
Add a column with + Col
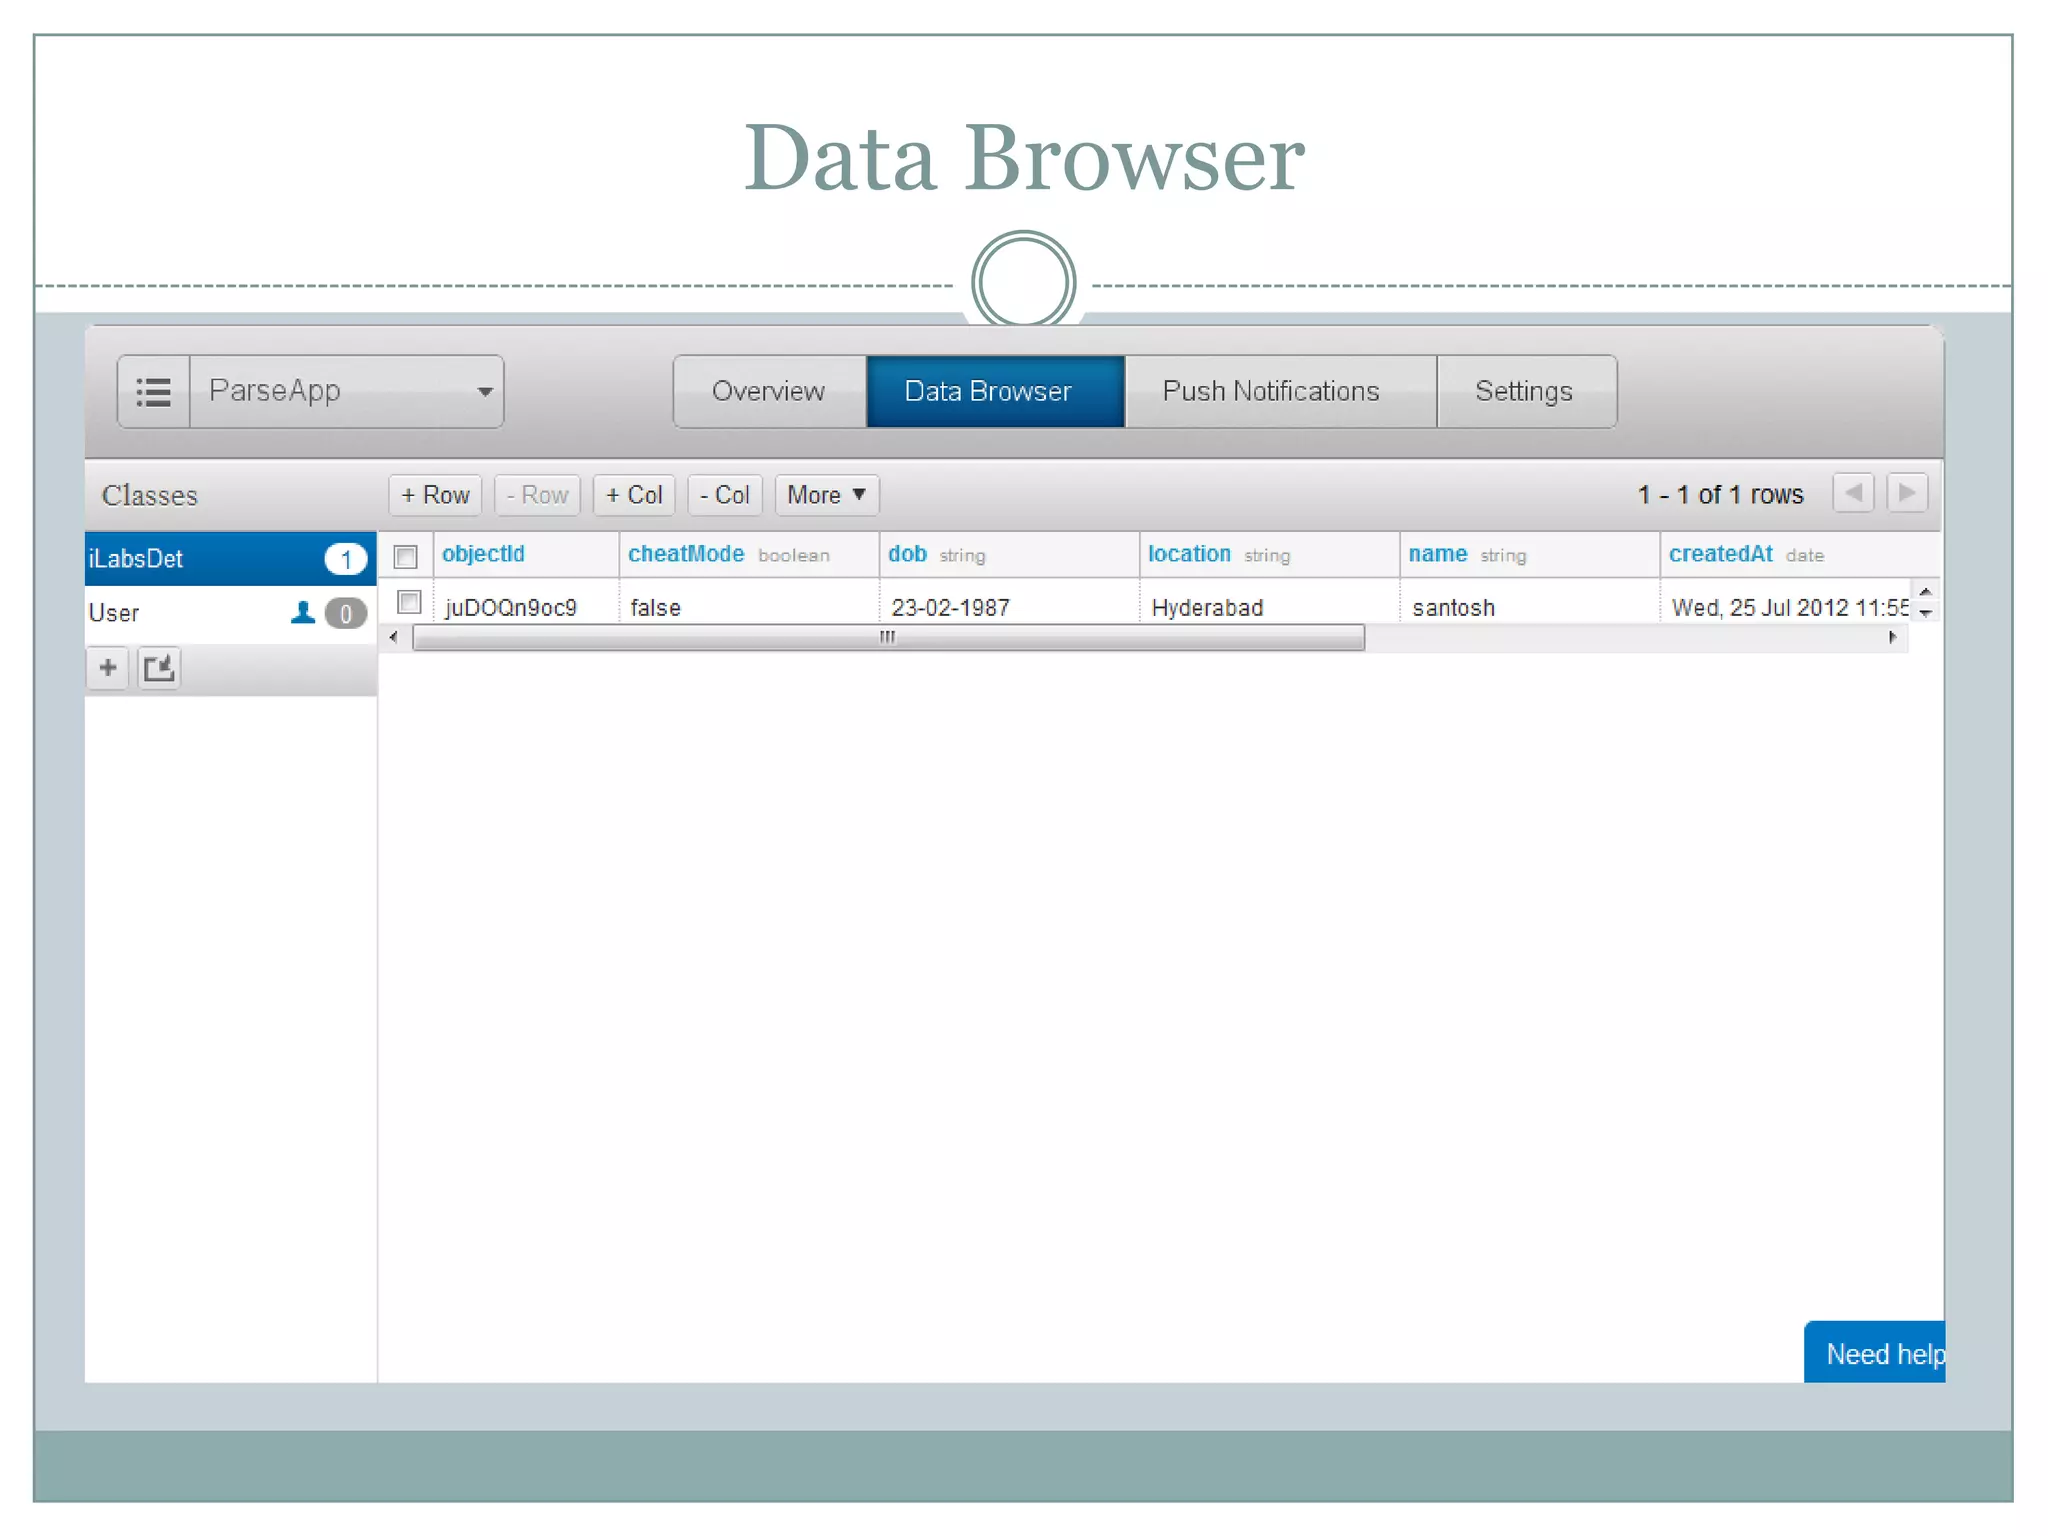(x=634, y=495)
